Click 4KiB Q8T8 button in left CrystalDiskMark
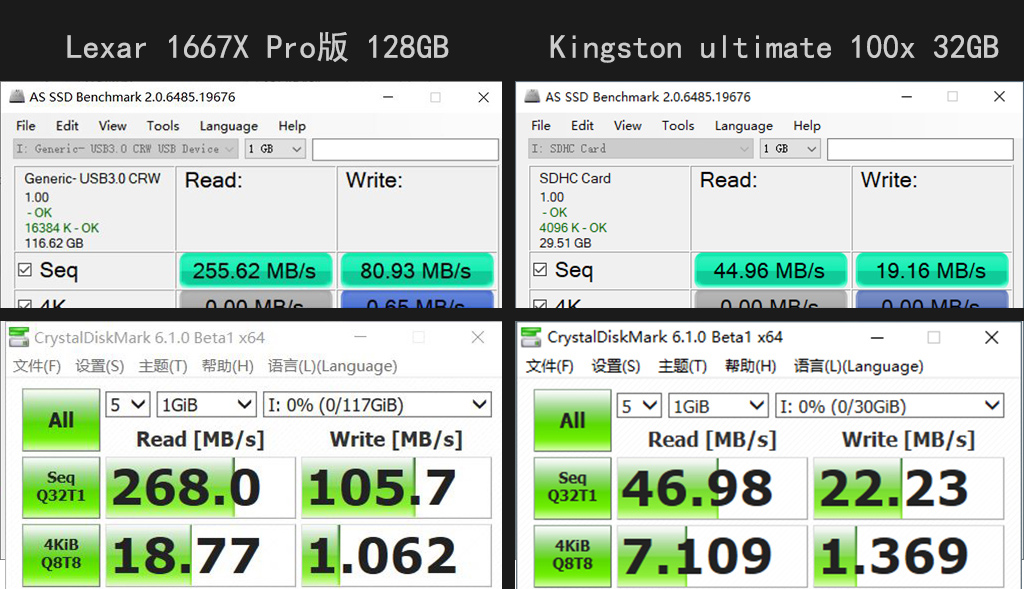The image size is (1024, 589). [61, 554]
